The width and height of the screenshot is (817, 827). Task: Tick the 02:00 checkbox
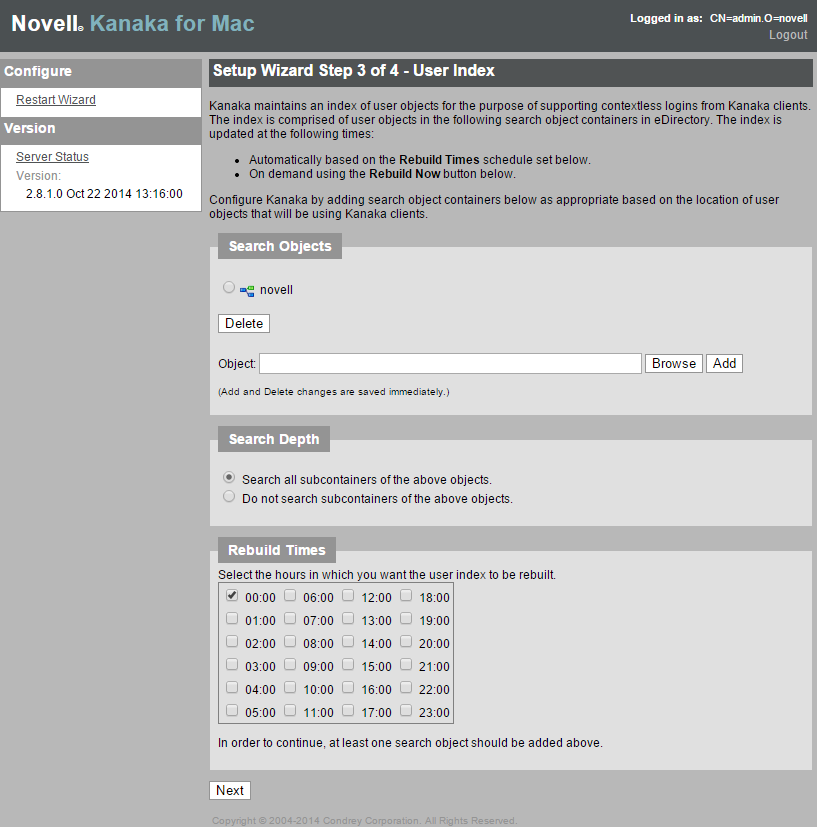pyautogui.click(x=232, y=641)
